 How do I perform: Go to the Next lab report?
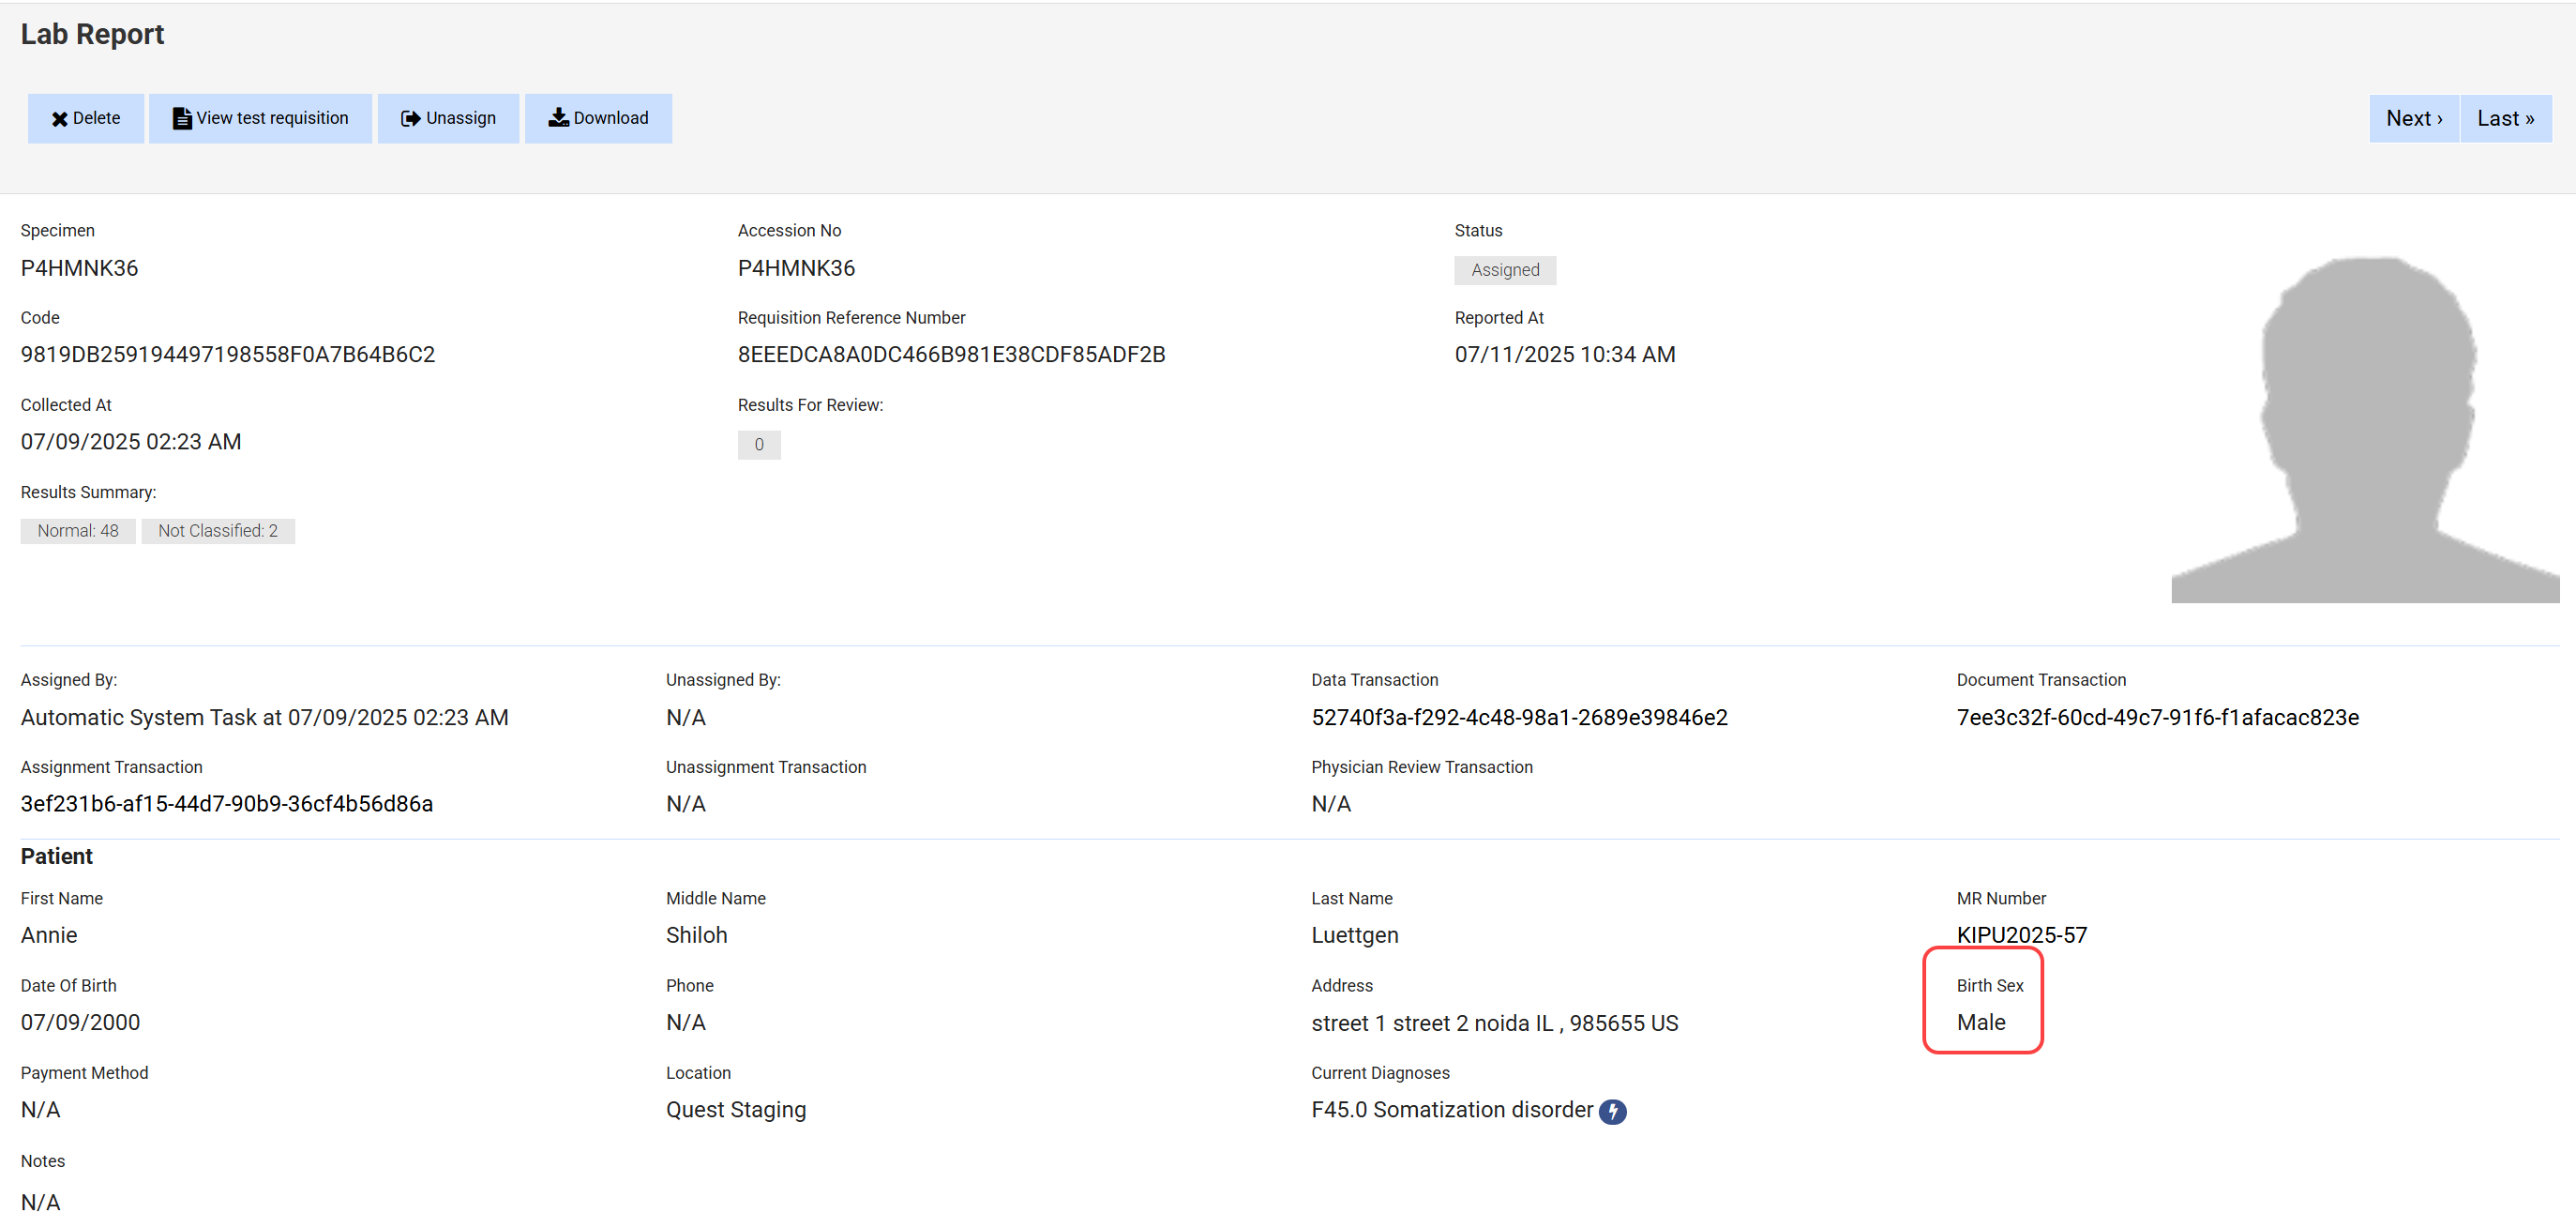click(x=2413, y=119)
